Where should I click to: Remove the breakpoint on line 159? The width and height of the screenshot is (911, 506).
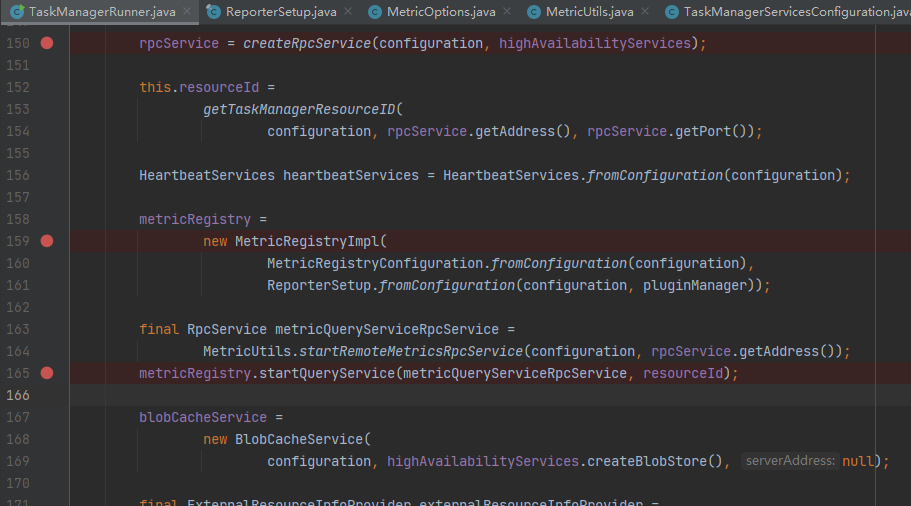47,241
